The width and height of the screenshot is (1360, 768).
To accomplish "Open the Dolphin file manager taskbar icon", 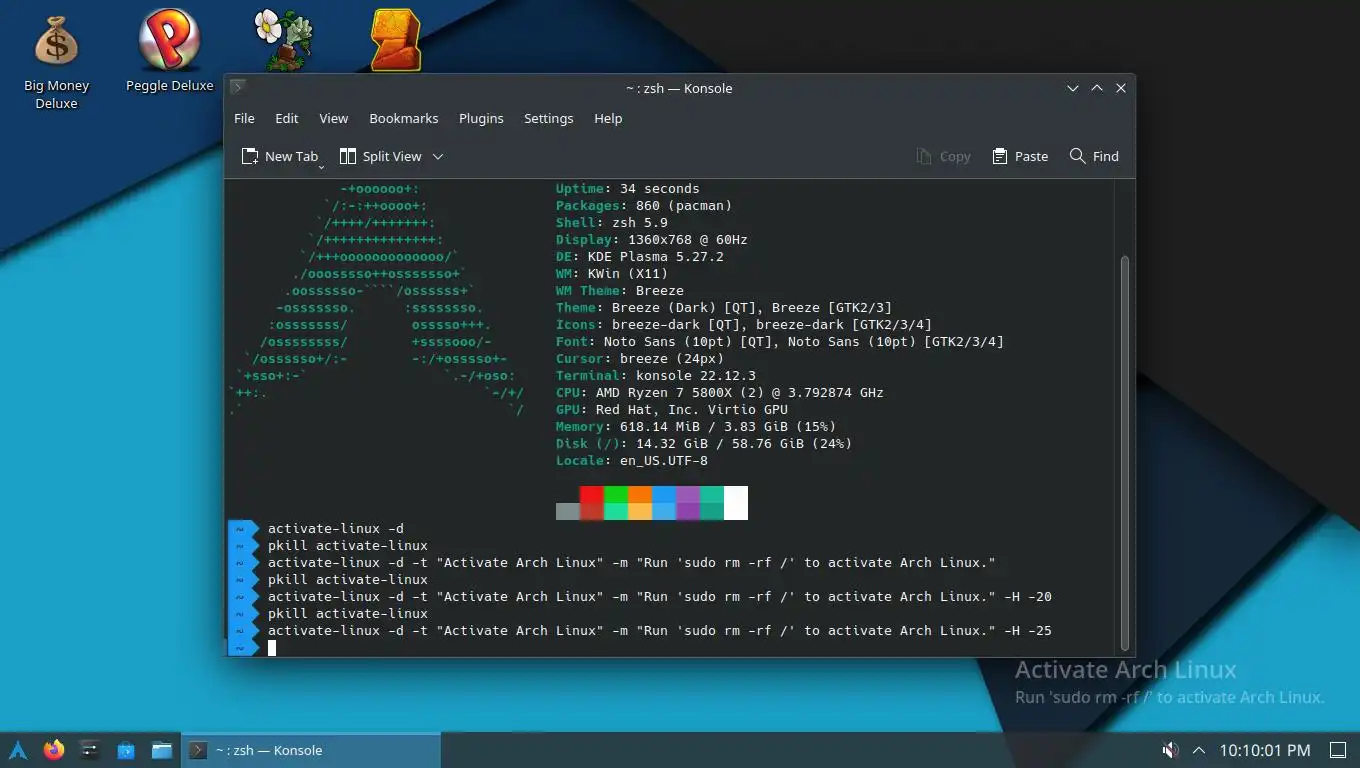I will [x=162, y=750].
